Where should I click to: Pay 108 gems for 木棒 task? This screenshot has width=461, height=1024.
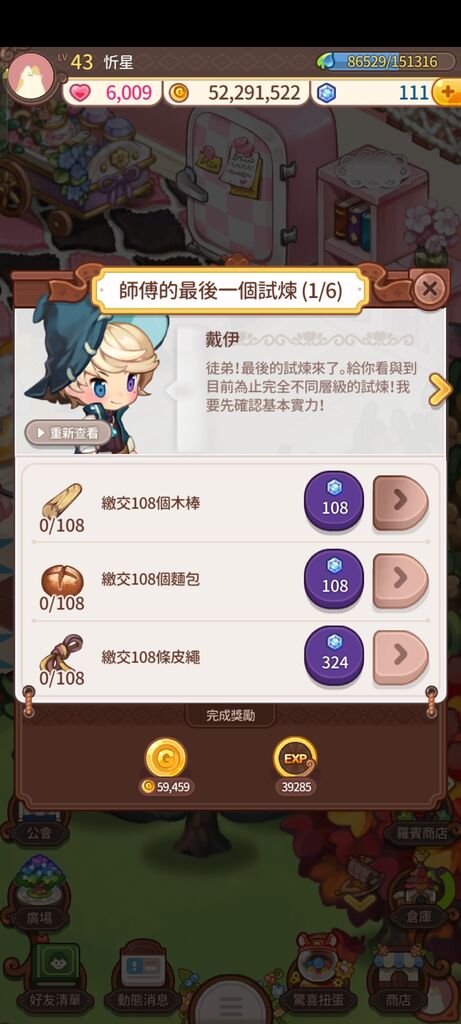334,501
